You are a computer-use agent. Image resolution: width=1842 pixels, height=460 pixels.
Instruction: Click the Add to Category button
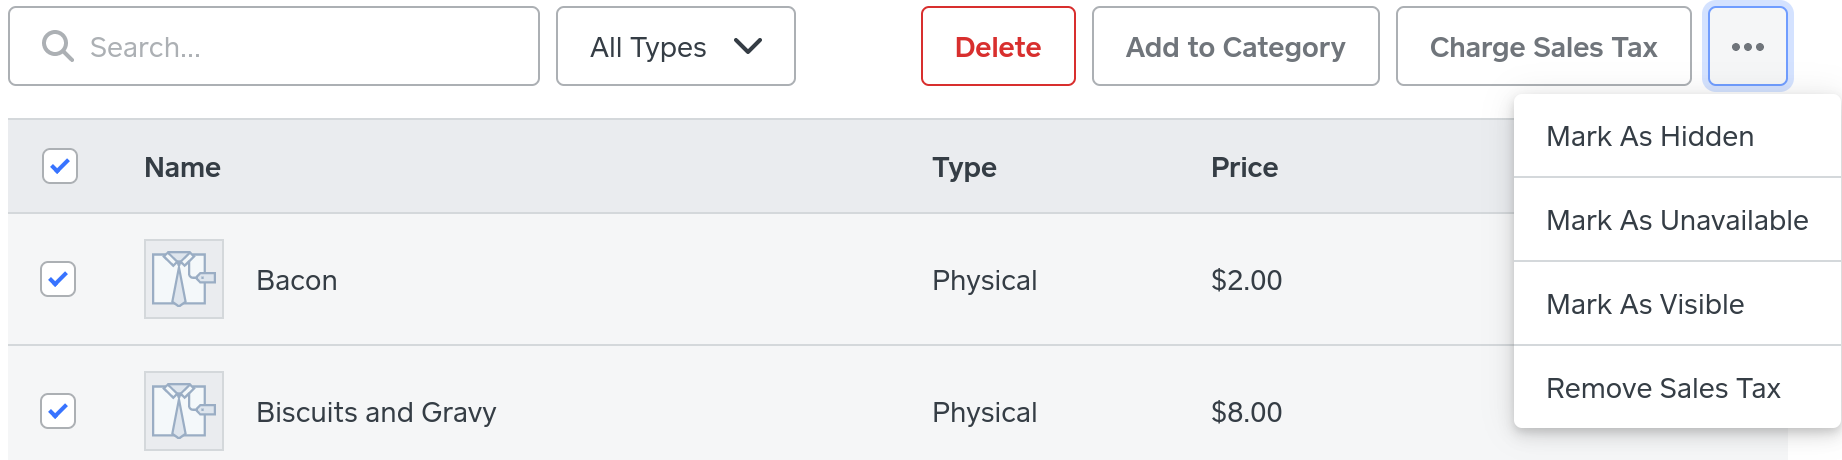point(1235,47)
